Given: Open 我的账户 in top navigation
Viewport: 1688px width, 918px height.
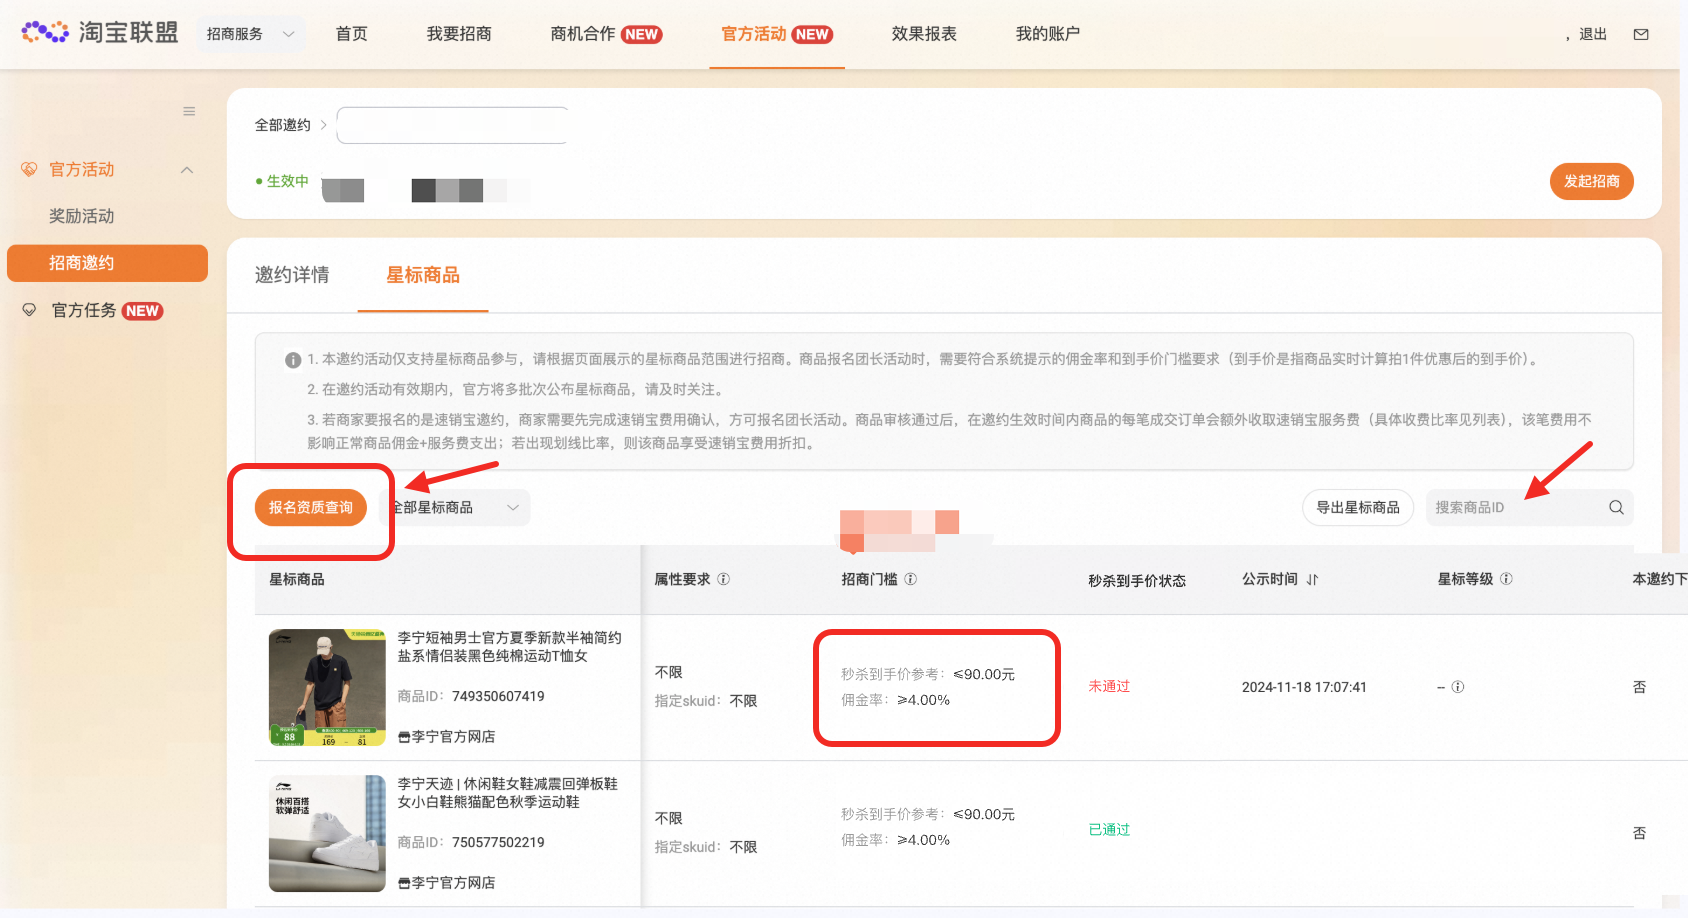Looking at the screenshot, I should click(x=1048, y=34).
